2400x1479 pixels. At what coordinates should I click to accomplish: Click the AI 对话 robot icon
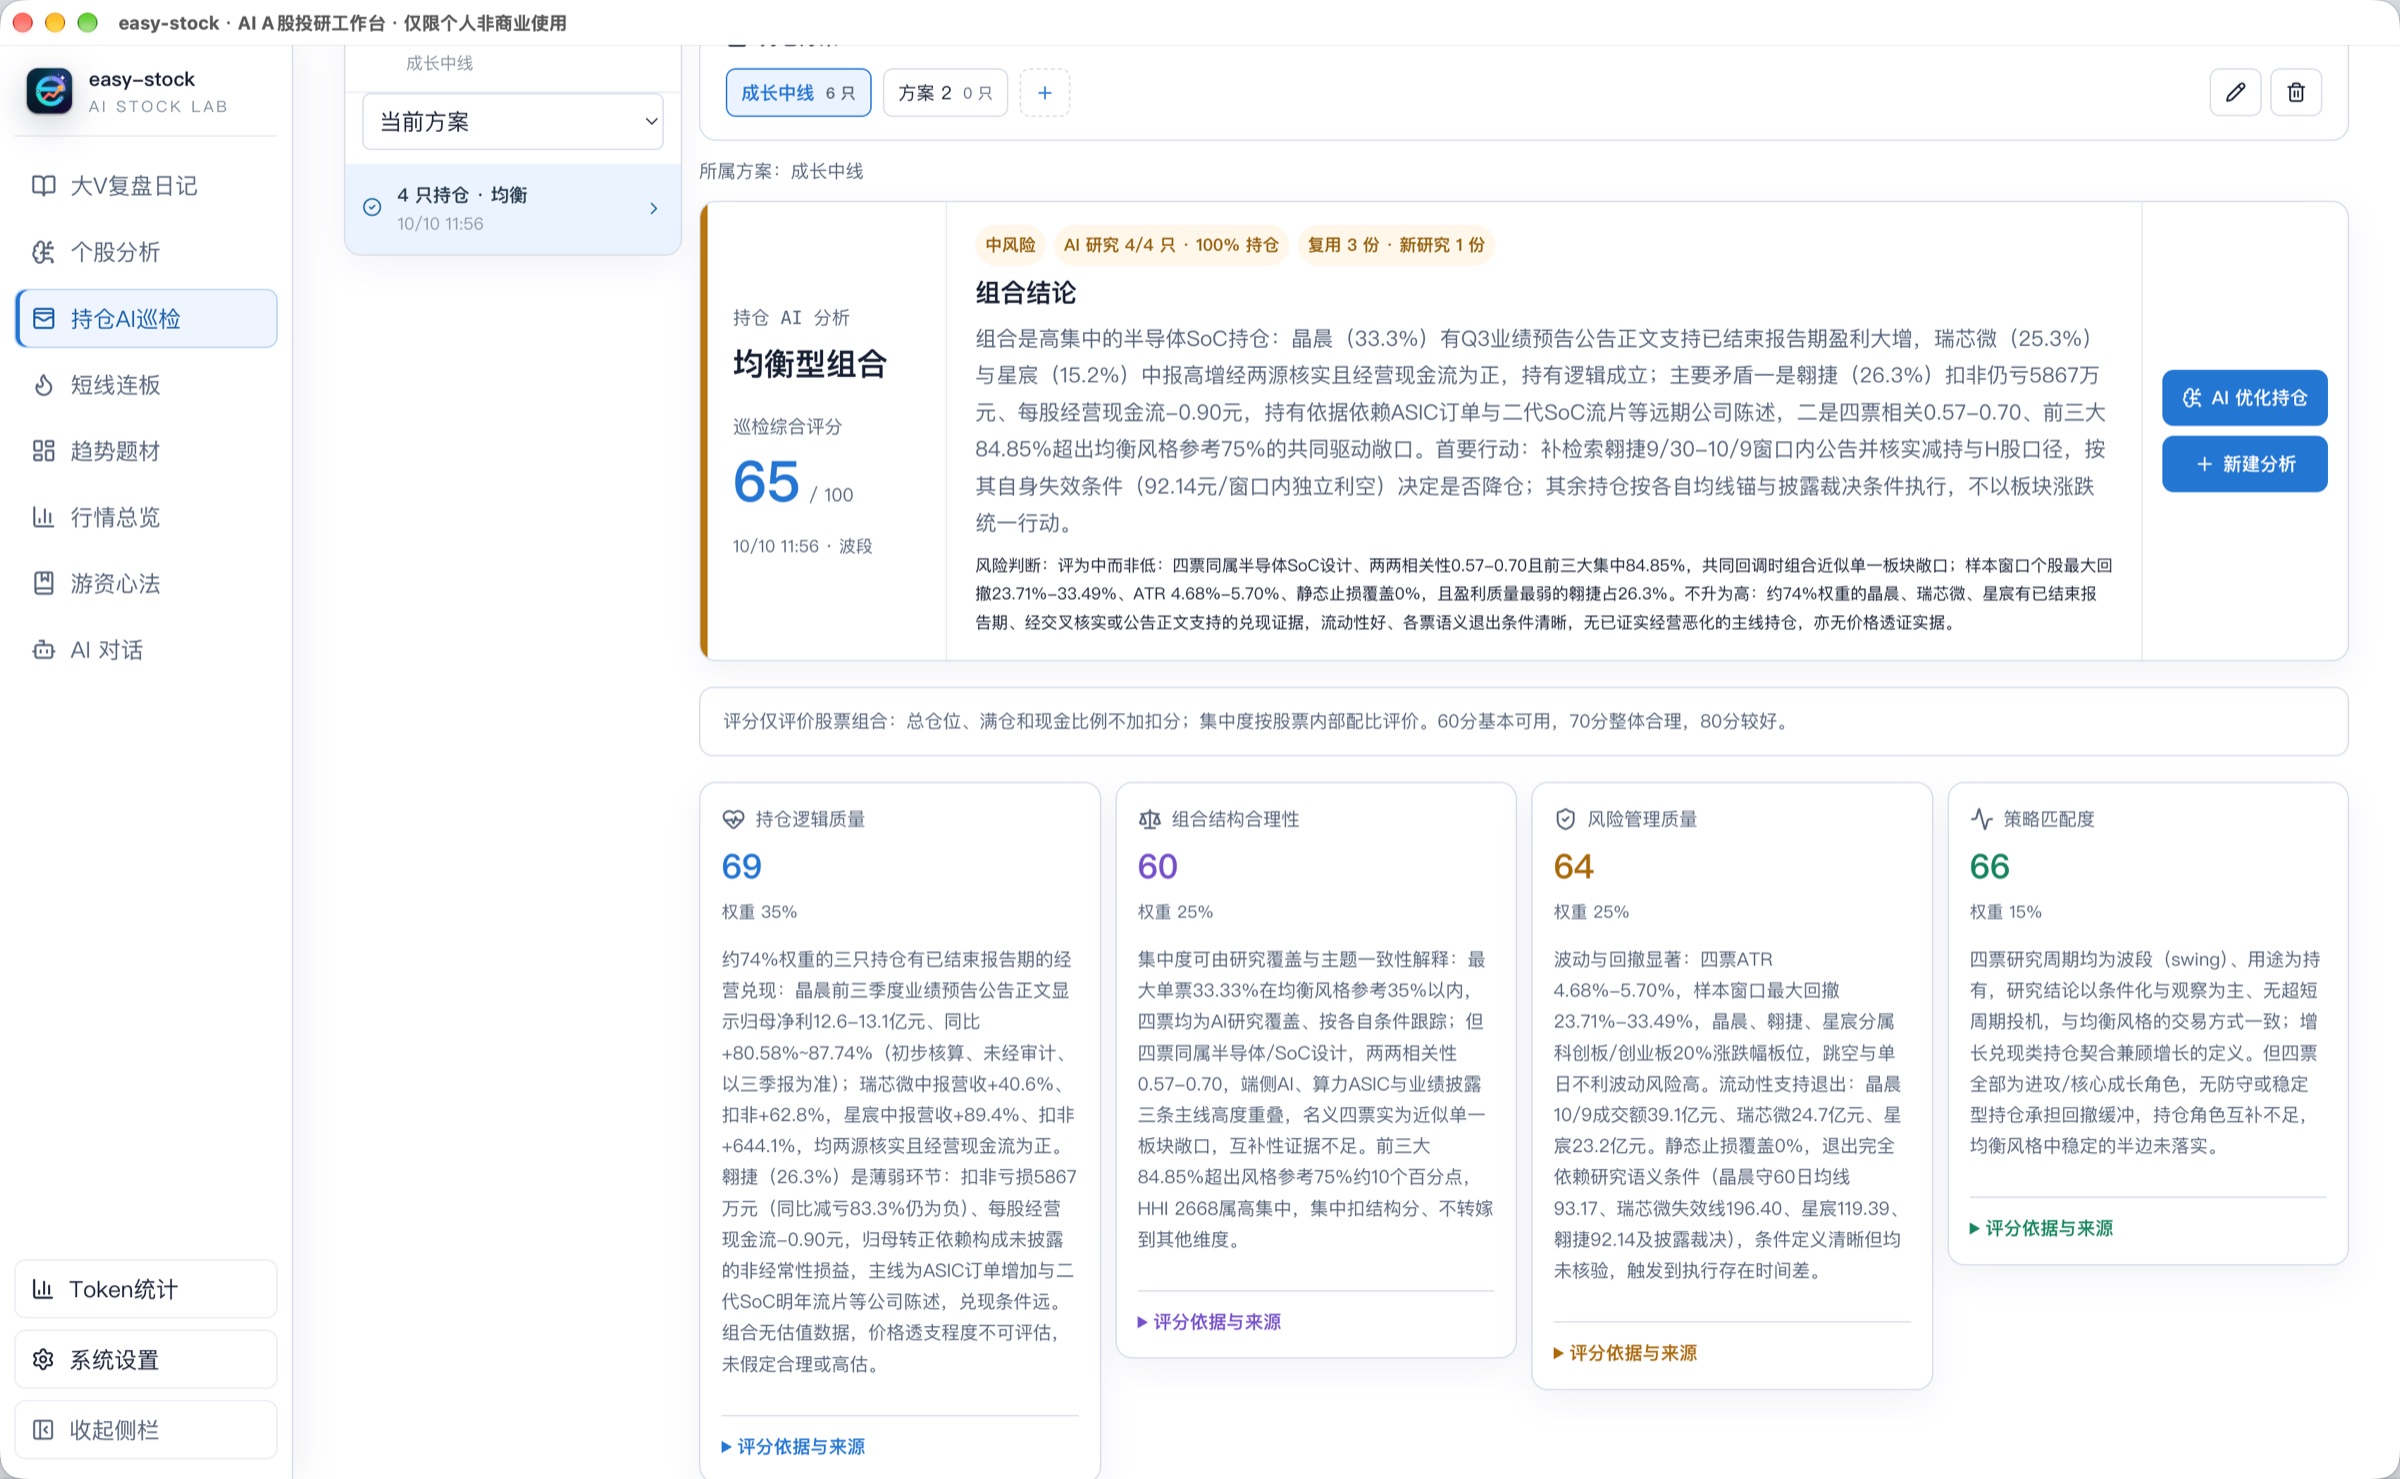(x=43, y=650)
